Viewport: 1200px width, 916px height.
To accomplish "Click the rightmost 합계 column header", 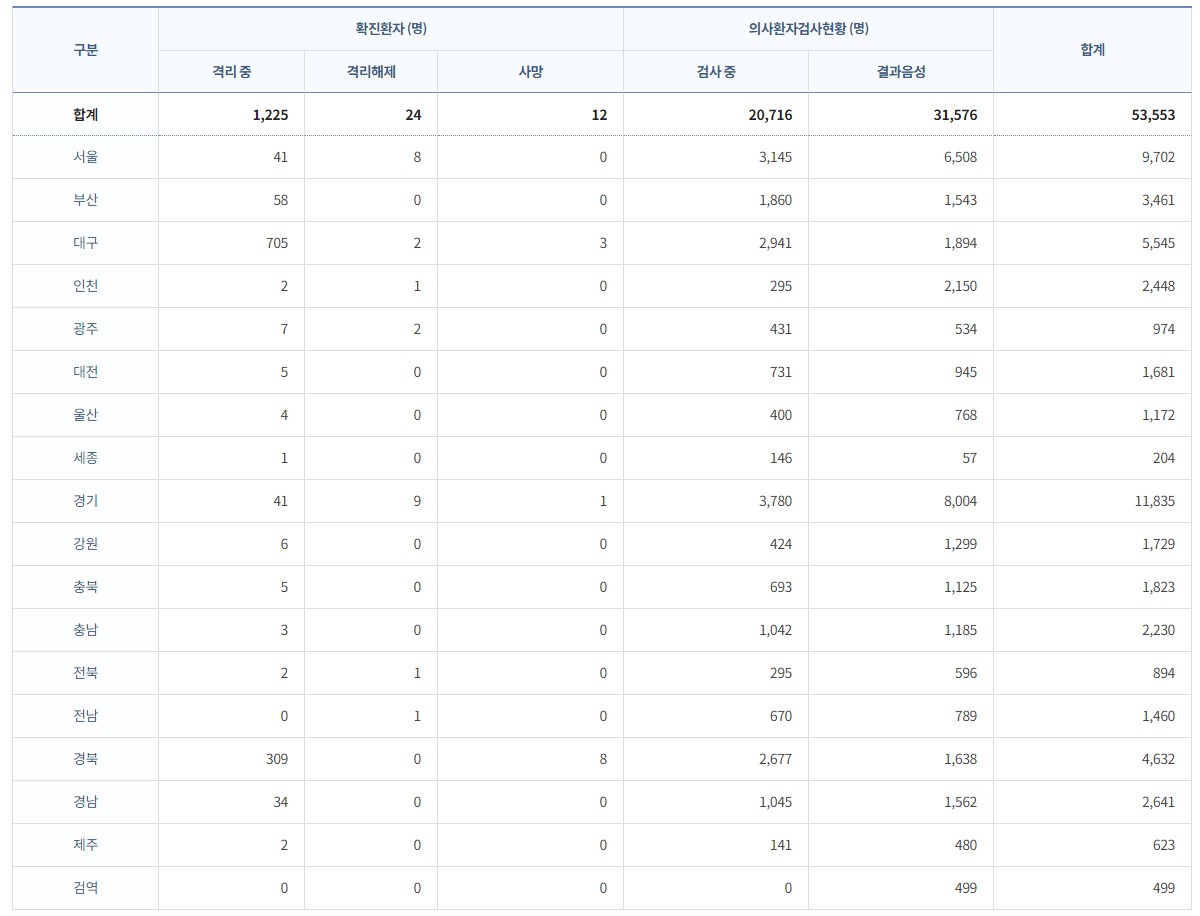I will 1093,50.
